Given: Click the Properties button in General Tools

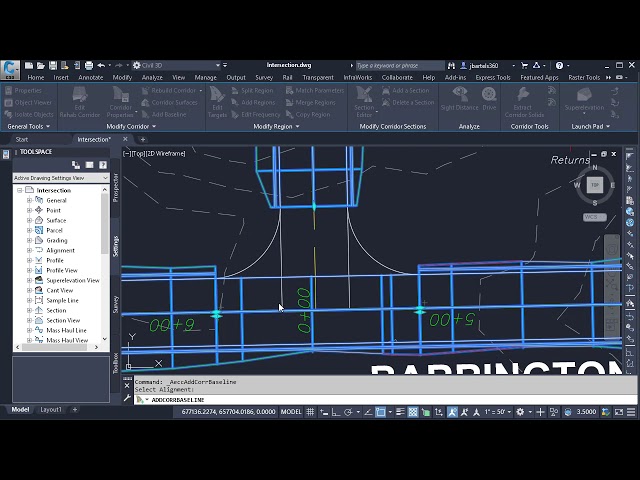Looking at the screenshot, I should coord(23,91).
